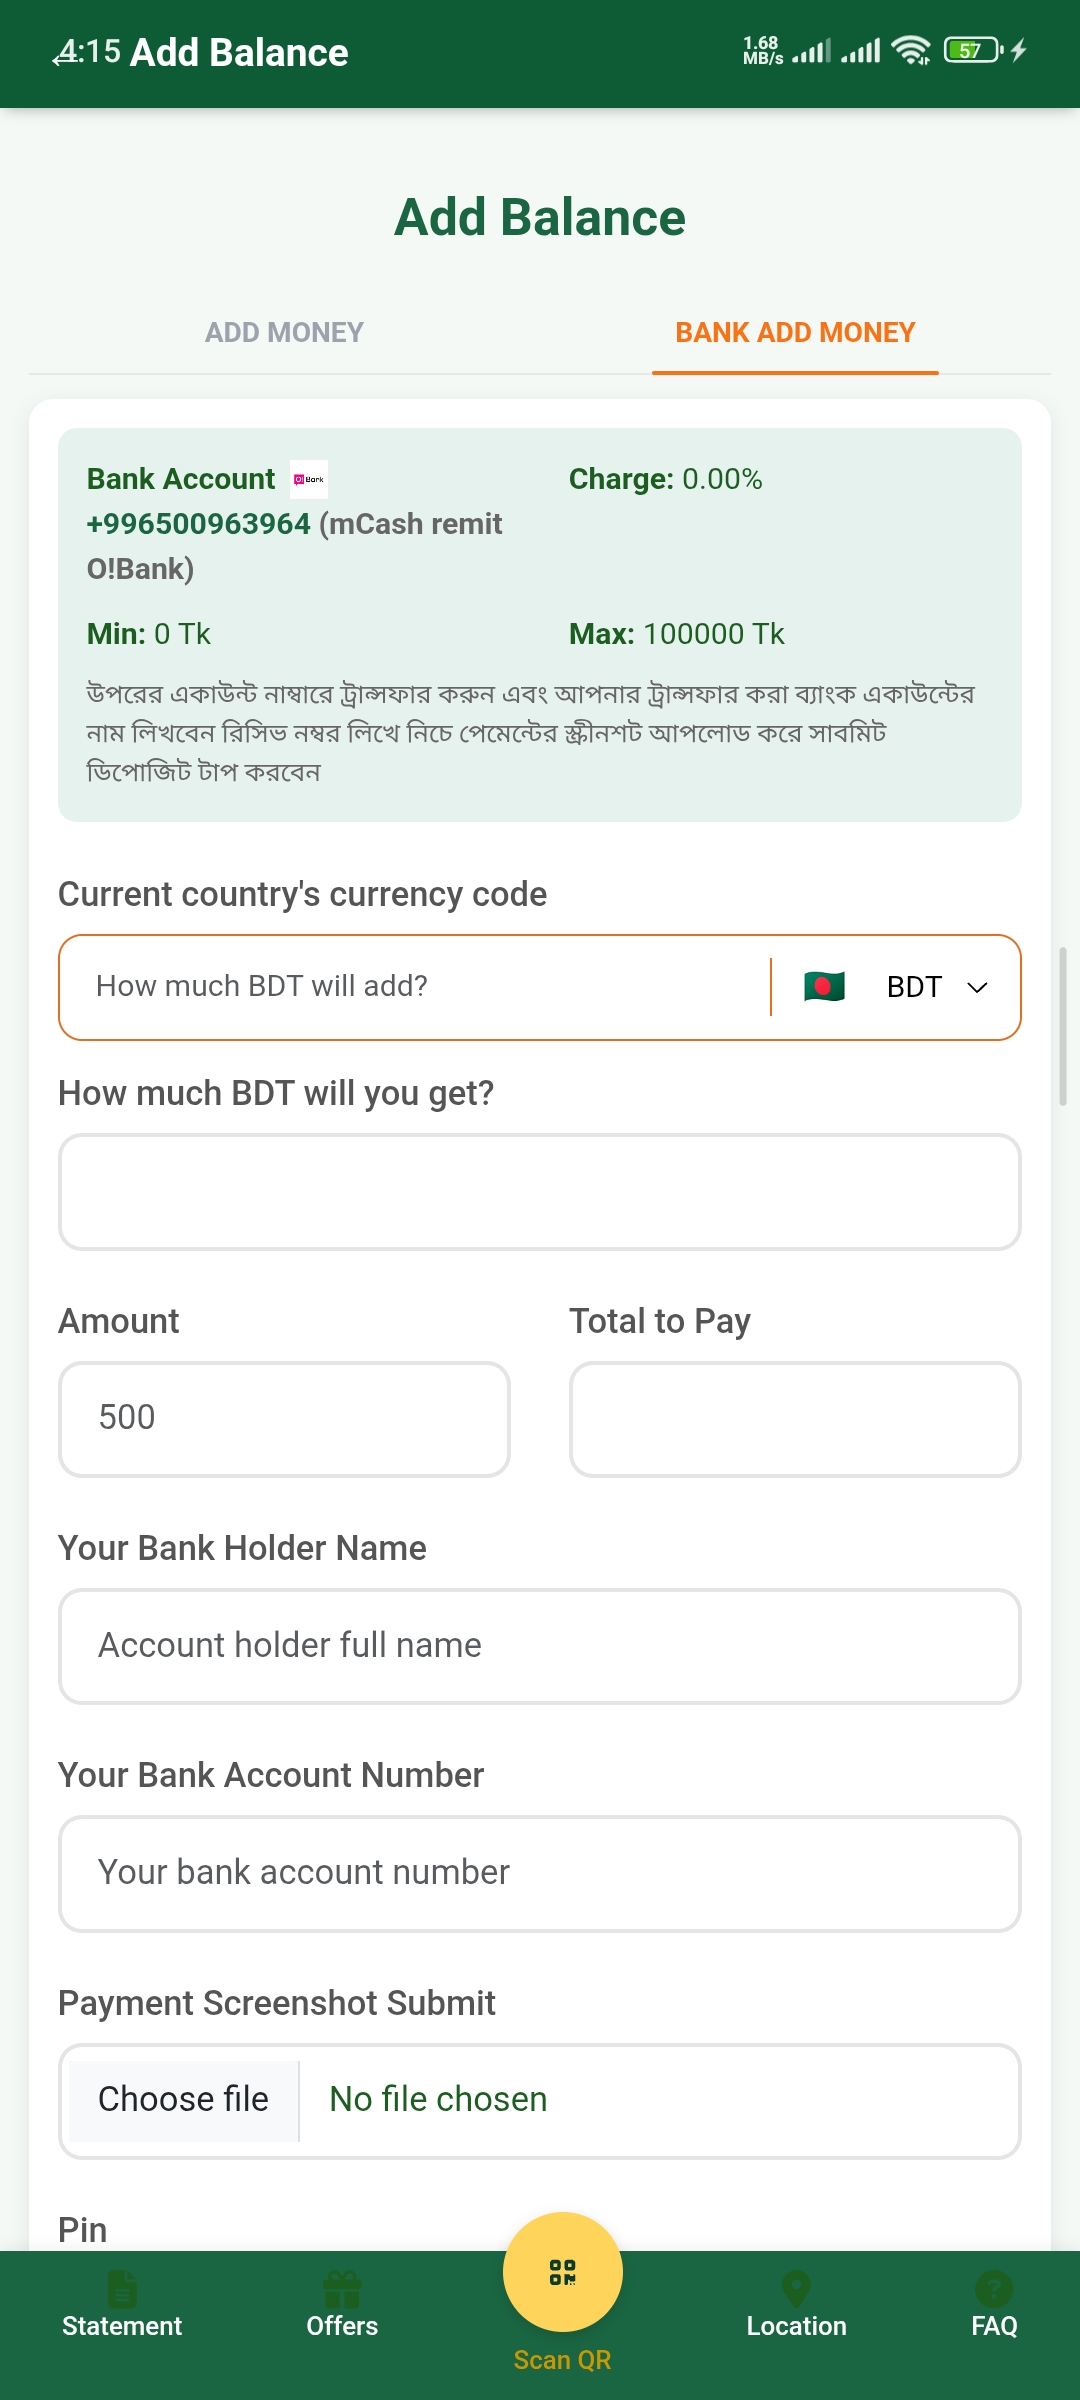This screenshot has height=2400, width=1080.
Task: Switch to the ADD MONEY tab
Action: pos(284,332)
